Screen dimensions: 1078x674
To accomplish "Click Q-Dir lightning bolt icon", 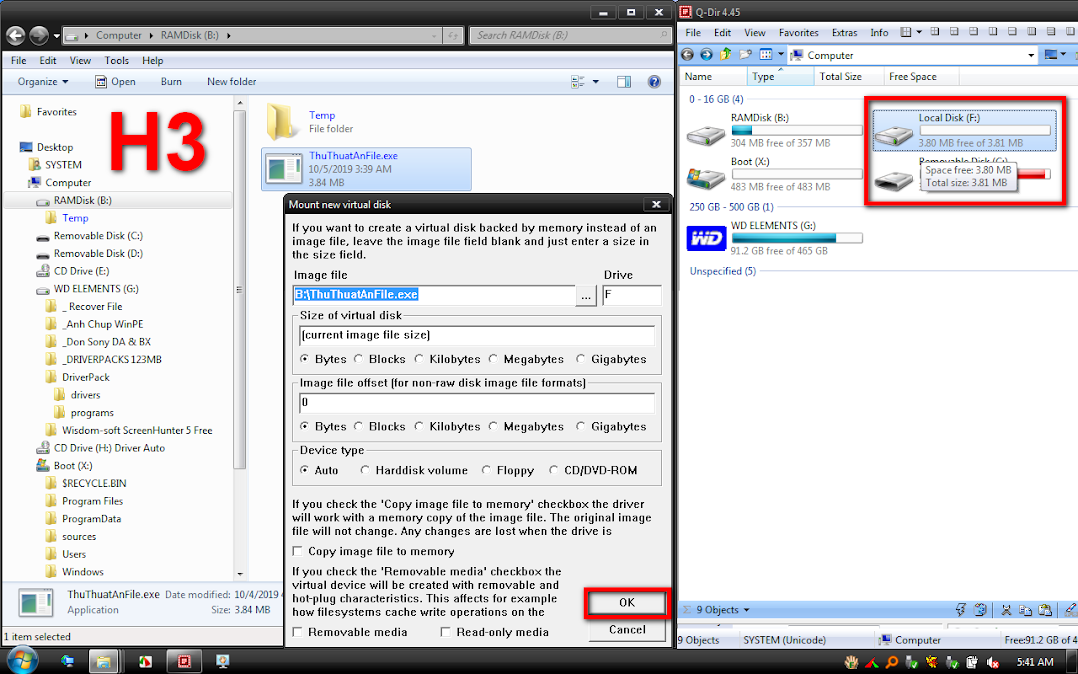I will coord(960,609).
